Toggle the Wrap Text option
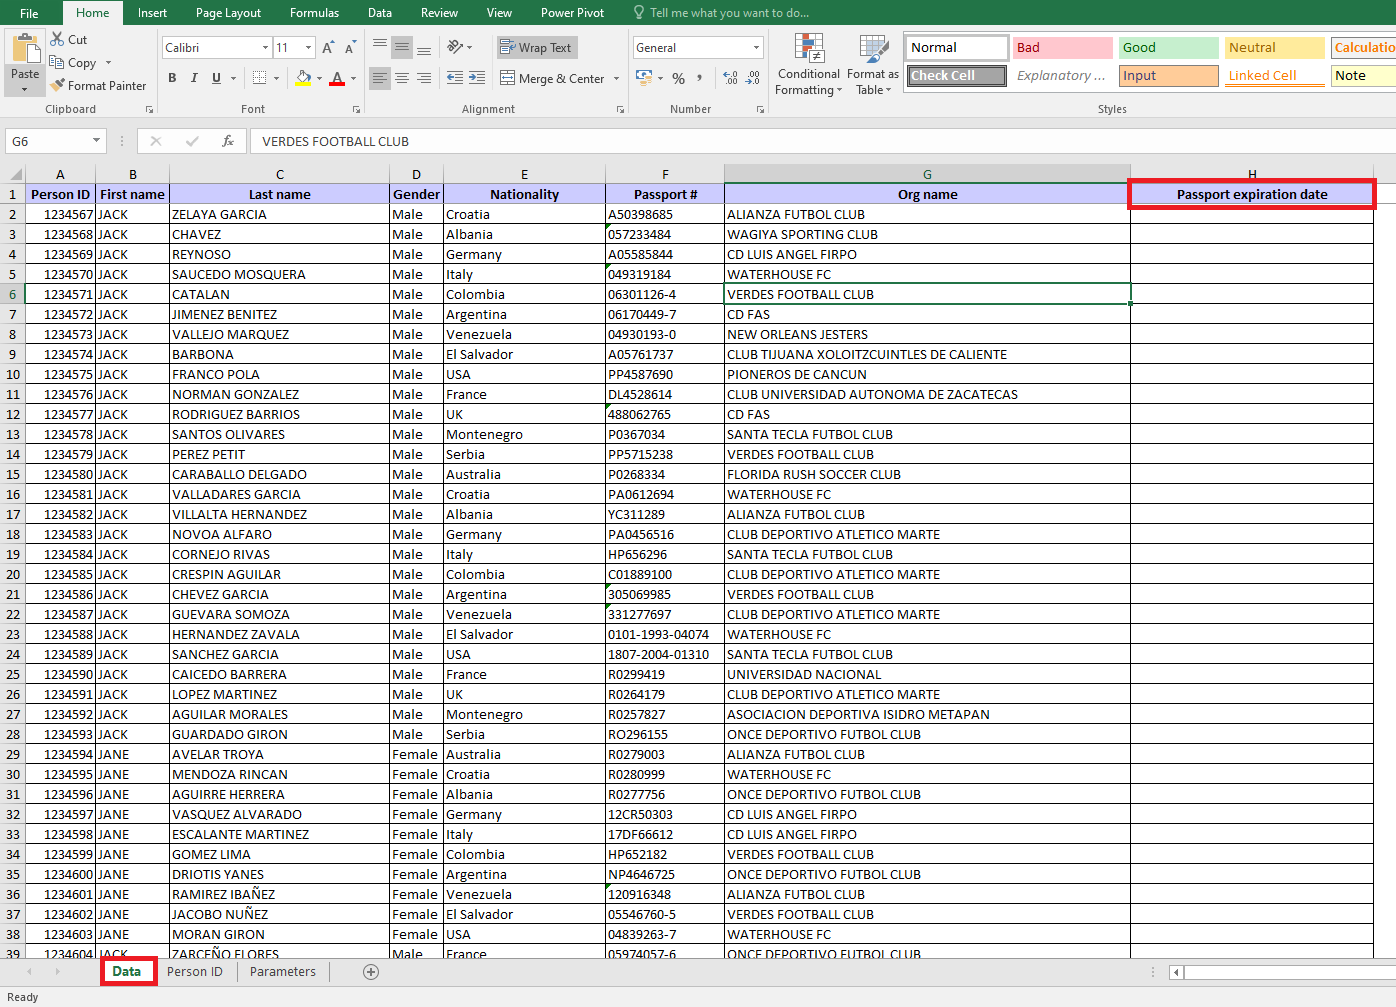This screenshot has width=1396, height=1007. point(537,48)
